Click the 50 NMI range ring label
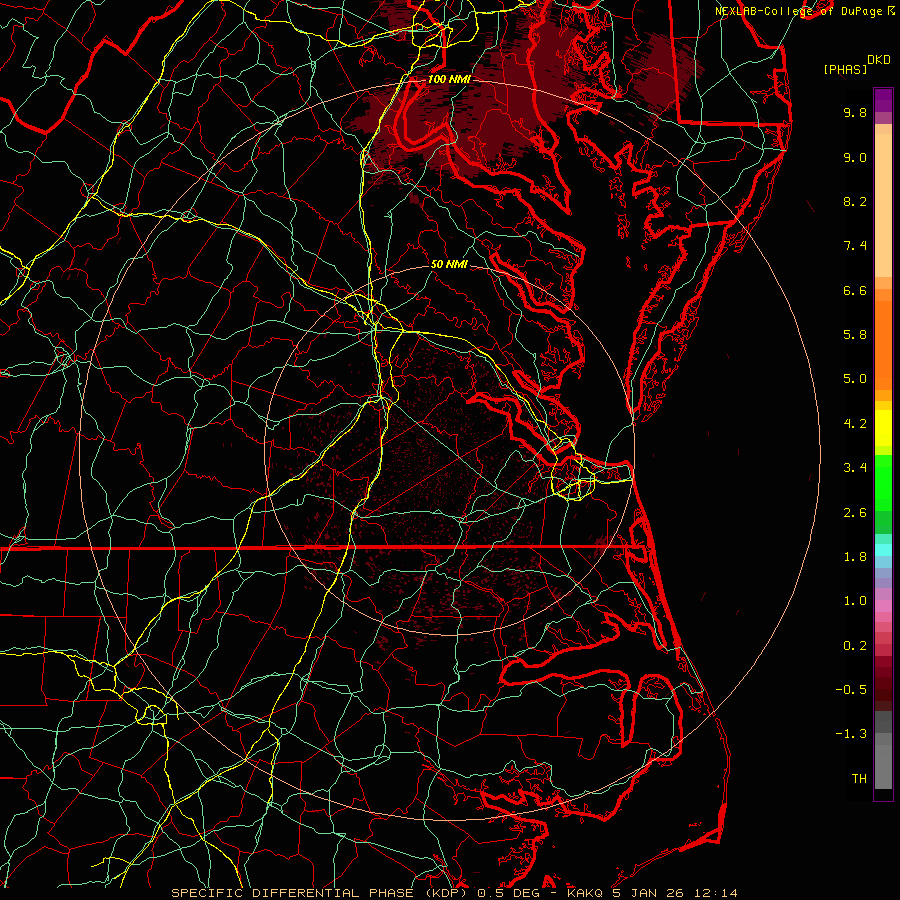This screenshot has width=900, height=900. tap(449, 265)
